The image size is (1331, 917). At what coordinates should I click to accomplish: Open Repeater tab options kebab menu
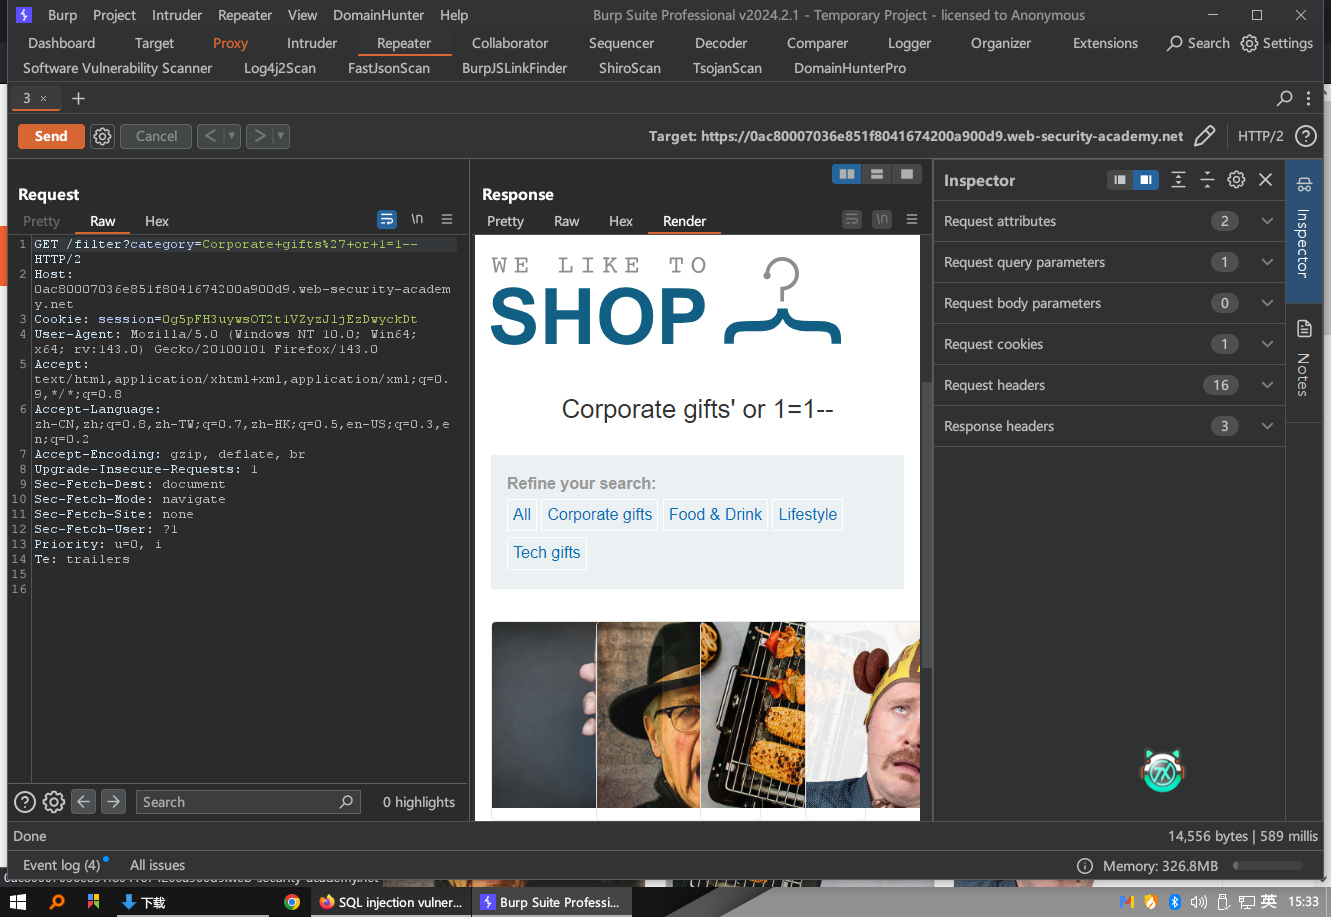coord(1309,98)
